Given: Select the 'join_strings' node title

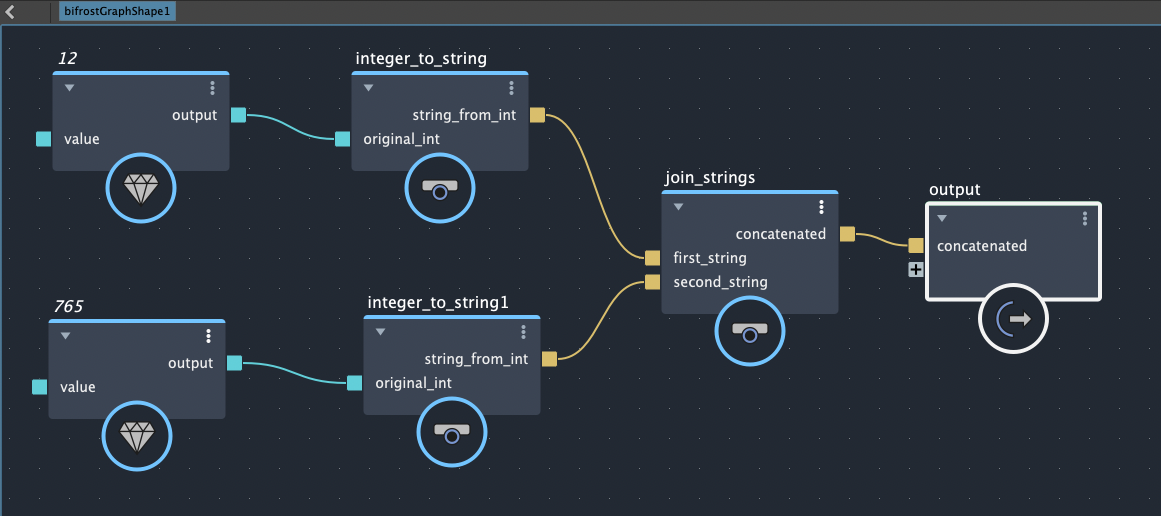Looking at the screenshot, I should click(710, 178).
